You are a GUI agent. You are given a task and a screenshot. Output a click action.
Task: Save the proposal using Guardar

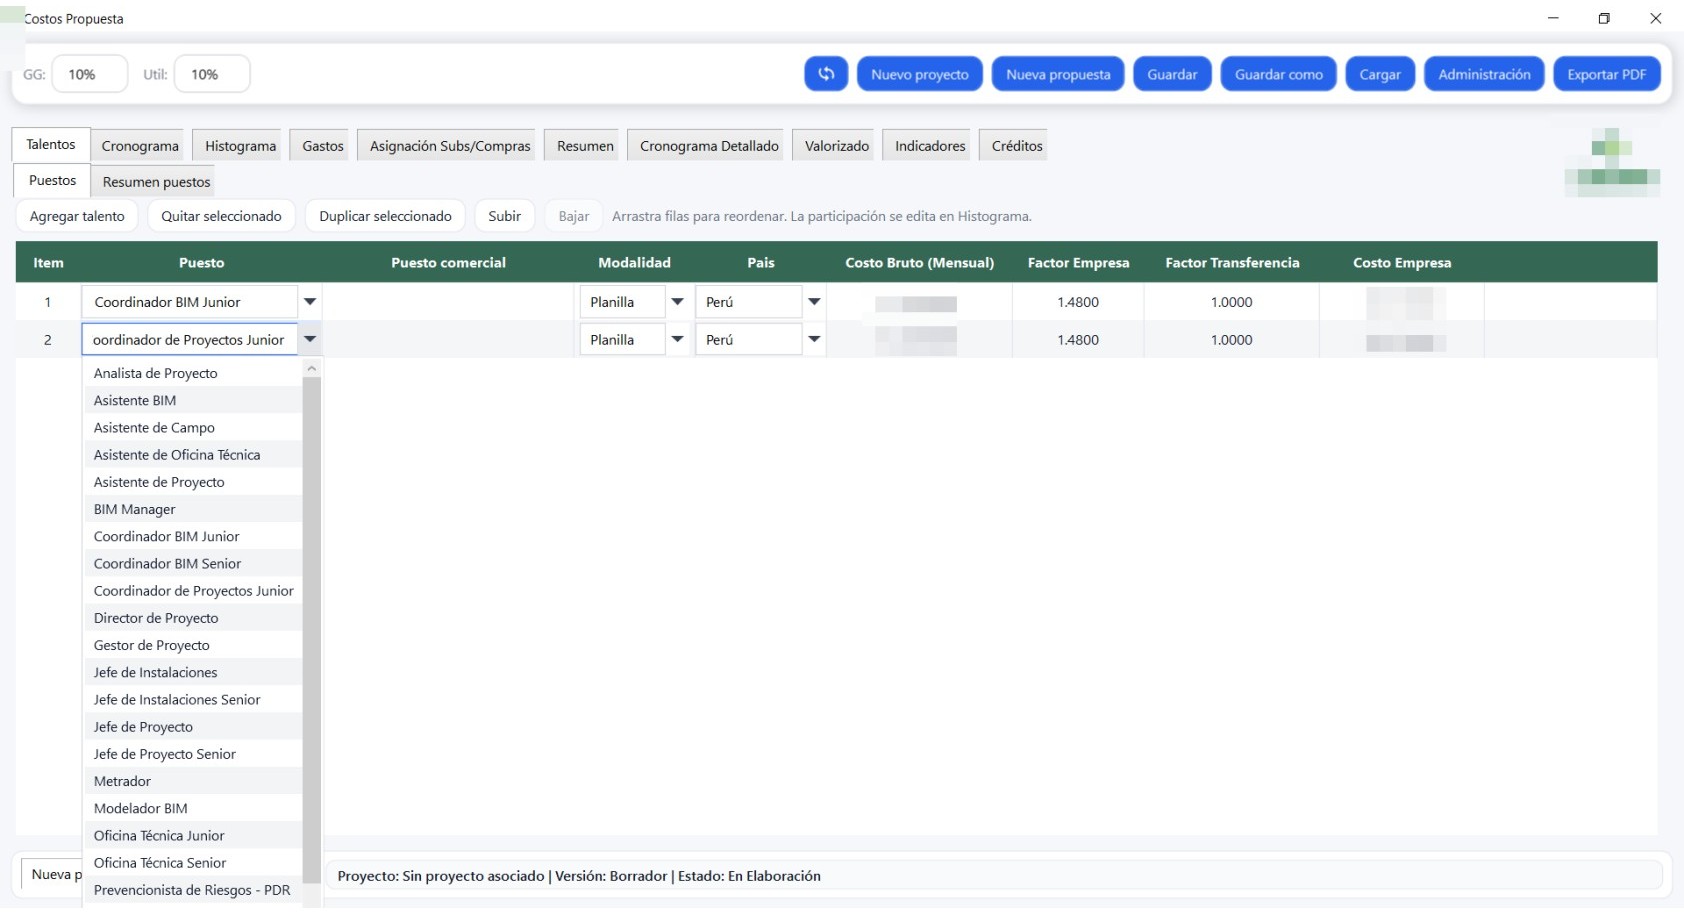coord(1172,73)
